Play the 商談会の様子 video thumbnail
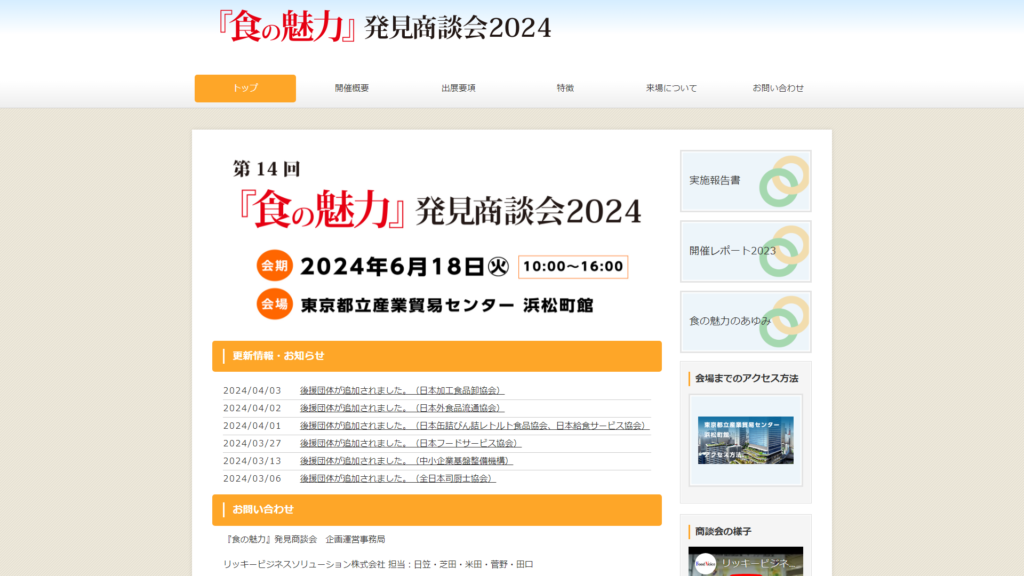The height and width of the screenshot is (576, 1024). click(746, 562)
